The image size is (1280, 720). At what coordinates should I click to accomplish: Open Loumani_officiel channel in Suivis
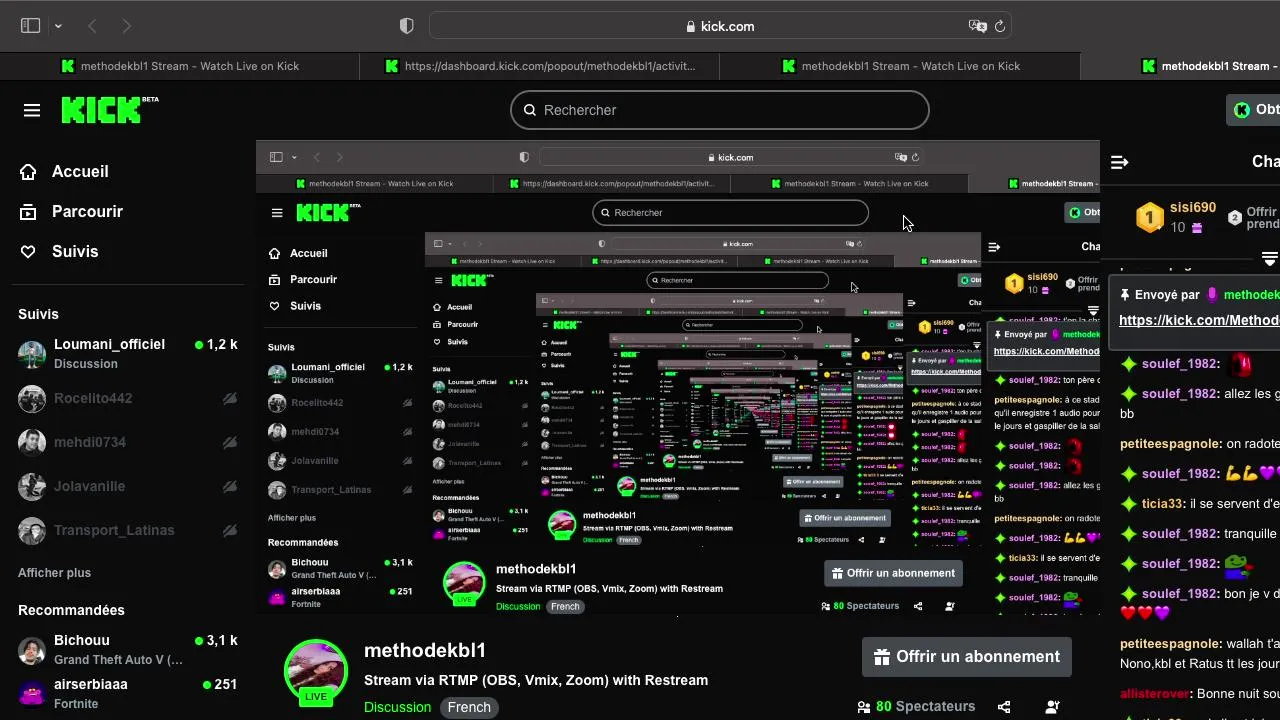click(x=128, y=354)
